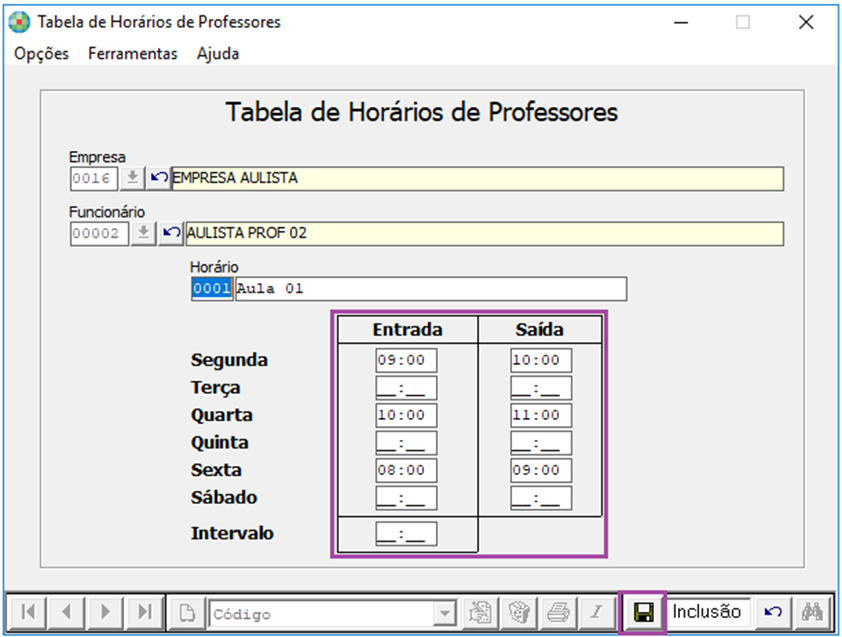Click Empresa lookup download arrow button
The image size is (842, 637).
133,178
